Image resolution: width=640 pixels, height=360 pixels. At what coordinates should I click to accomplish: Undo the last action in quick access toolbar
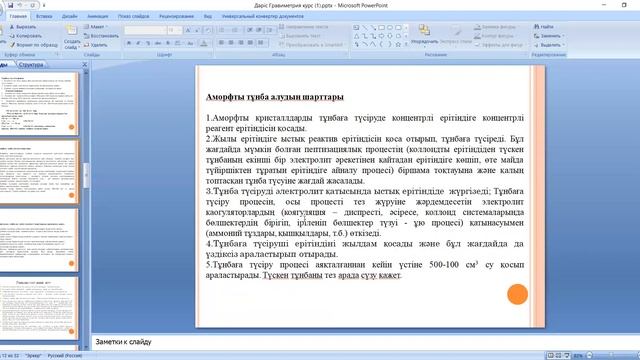point(20,5)
